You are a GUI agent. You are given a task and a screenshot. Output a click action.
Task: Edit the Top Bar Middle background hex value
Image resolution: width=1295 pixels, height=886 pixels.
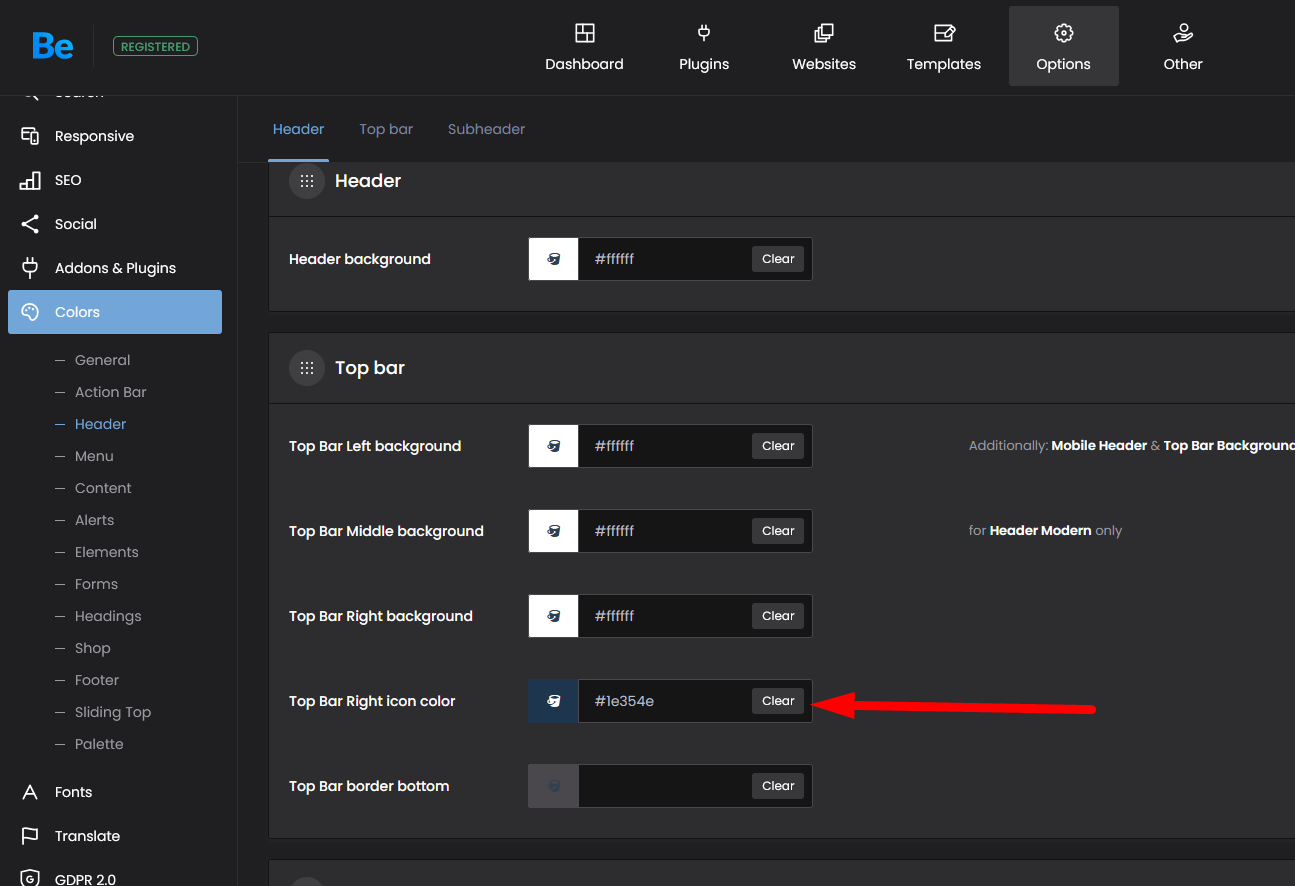(x=664, y=531)
